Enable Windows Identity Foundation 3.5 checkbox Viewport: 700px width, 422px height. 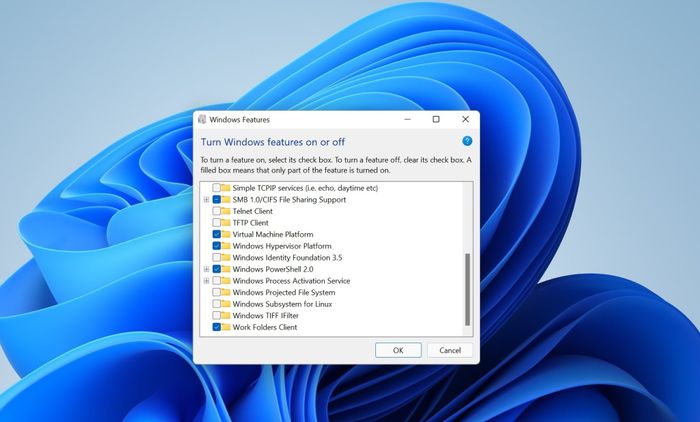[217, 257]
